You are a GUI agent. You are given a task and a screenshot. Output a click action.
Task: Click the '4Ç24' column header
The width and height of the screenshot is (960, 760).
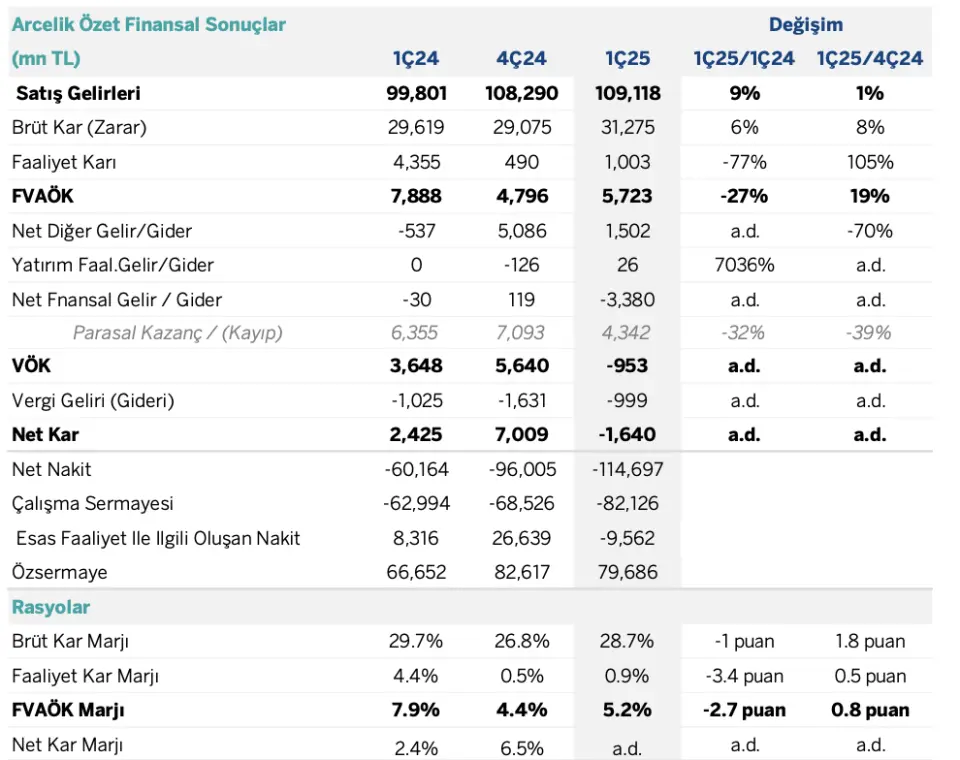521,59
